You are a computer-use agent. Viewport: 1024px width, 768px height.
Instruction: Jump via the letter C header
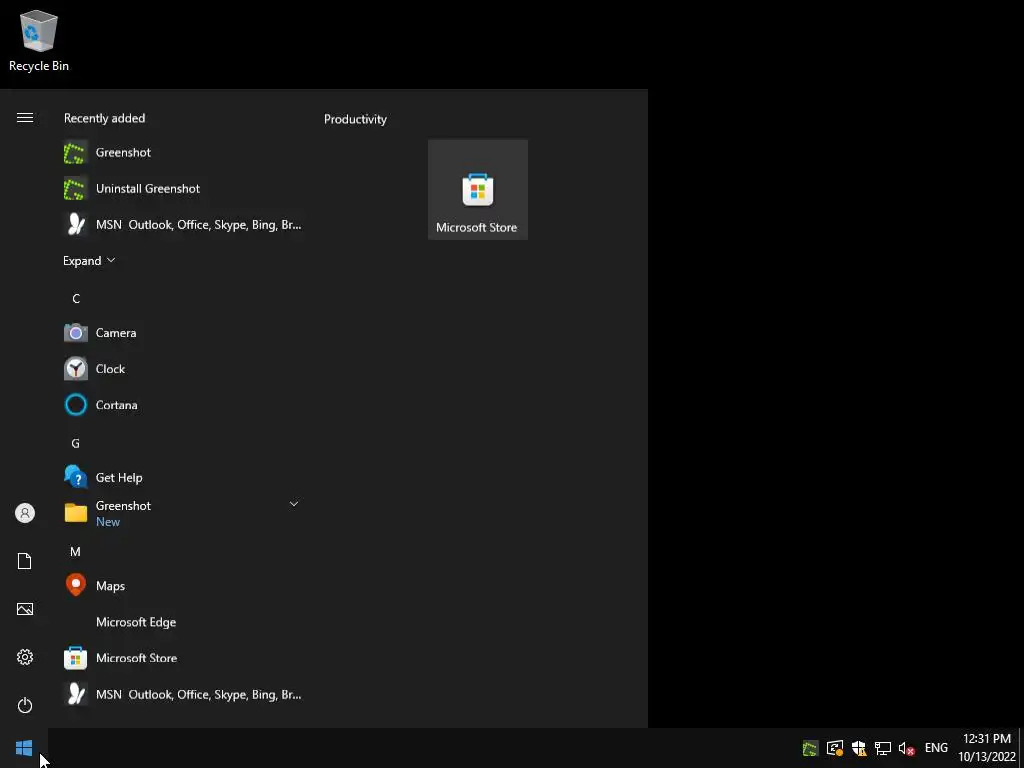76,298
